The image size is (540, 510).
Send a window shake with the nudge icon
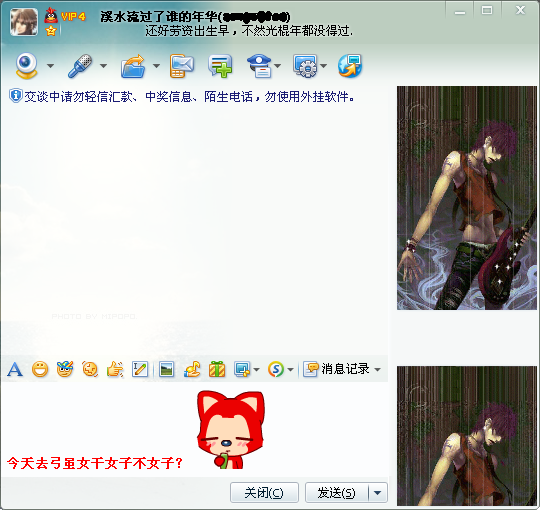pyautogui.click(x=90, y=370)
